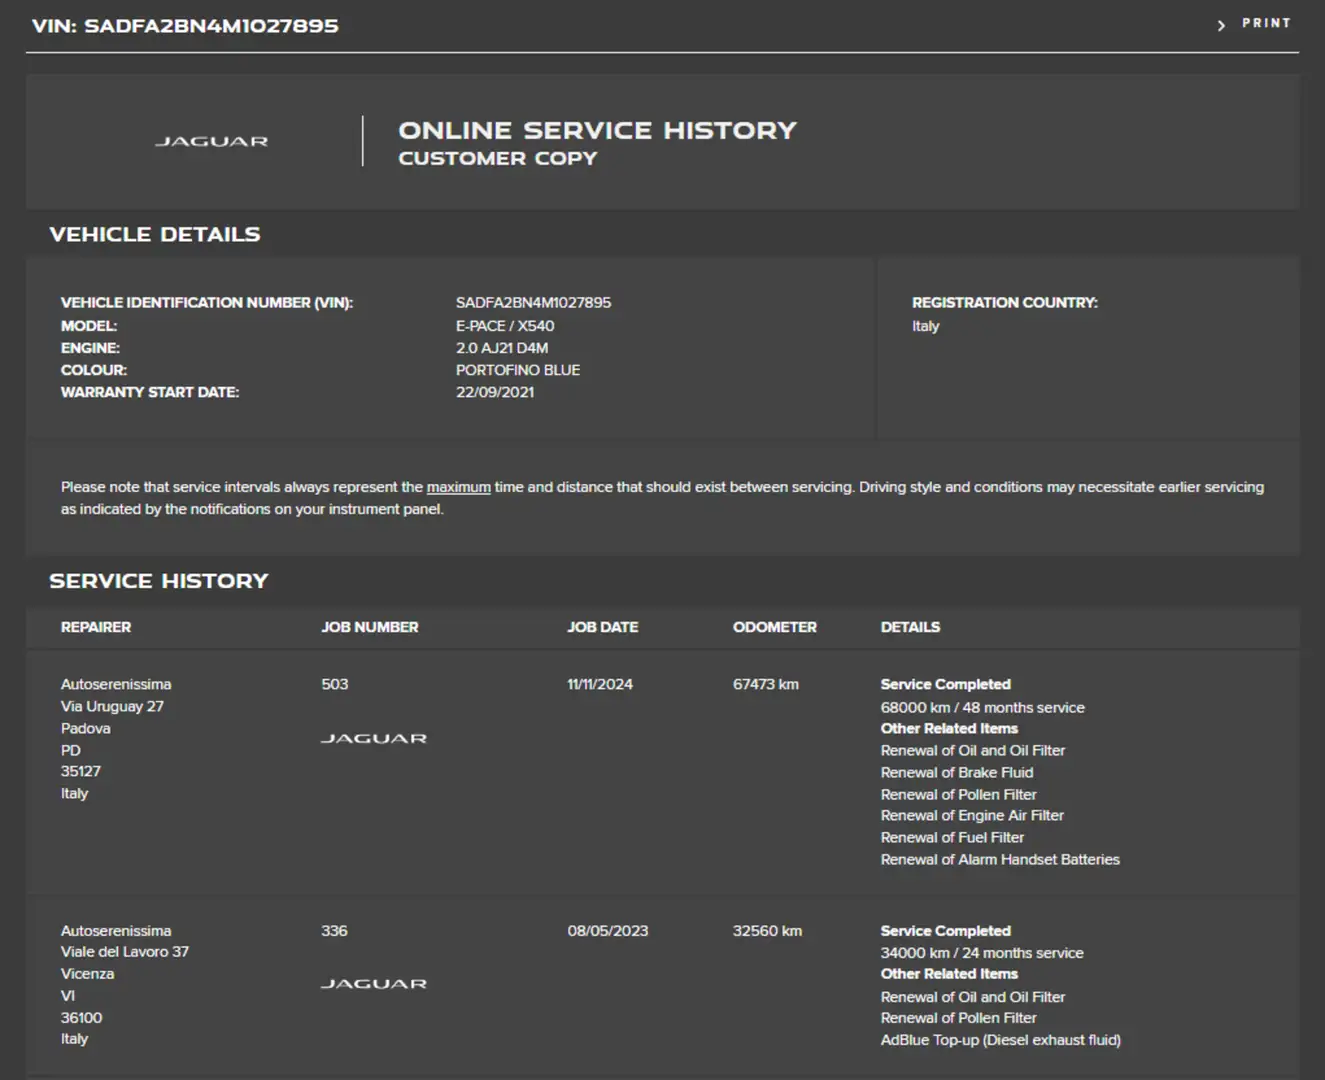The width and height of the screenshot is (1325, 1080).
Task: Click the VIN value in Vehicle Details
Action: pyautogui.click(x=533, y=303)
